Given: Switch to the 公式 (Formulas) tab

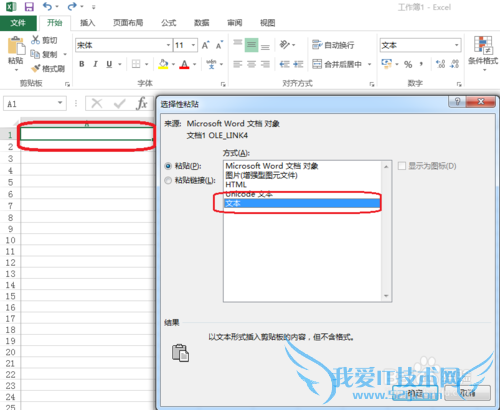Looking at the screenshot, I should (169, 23).
